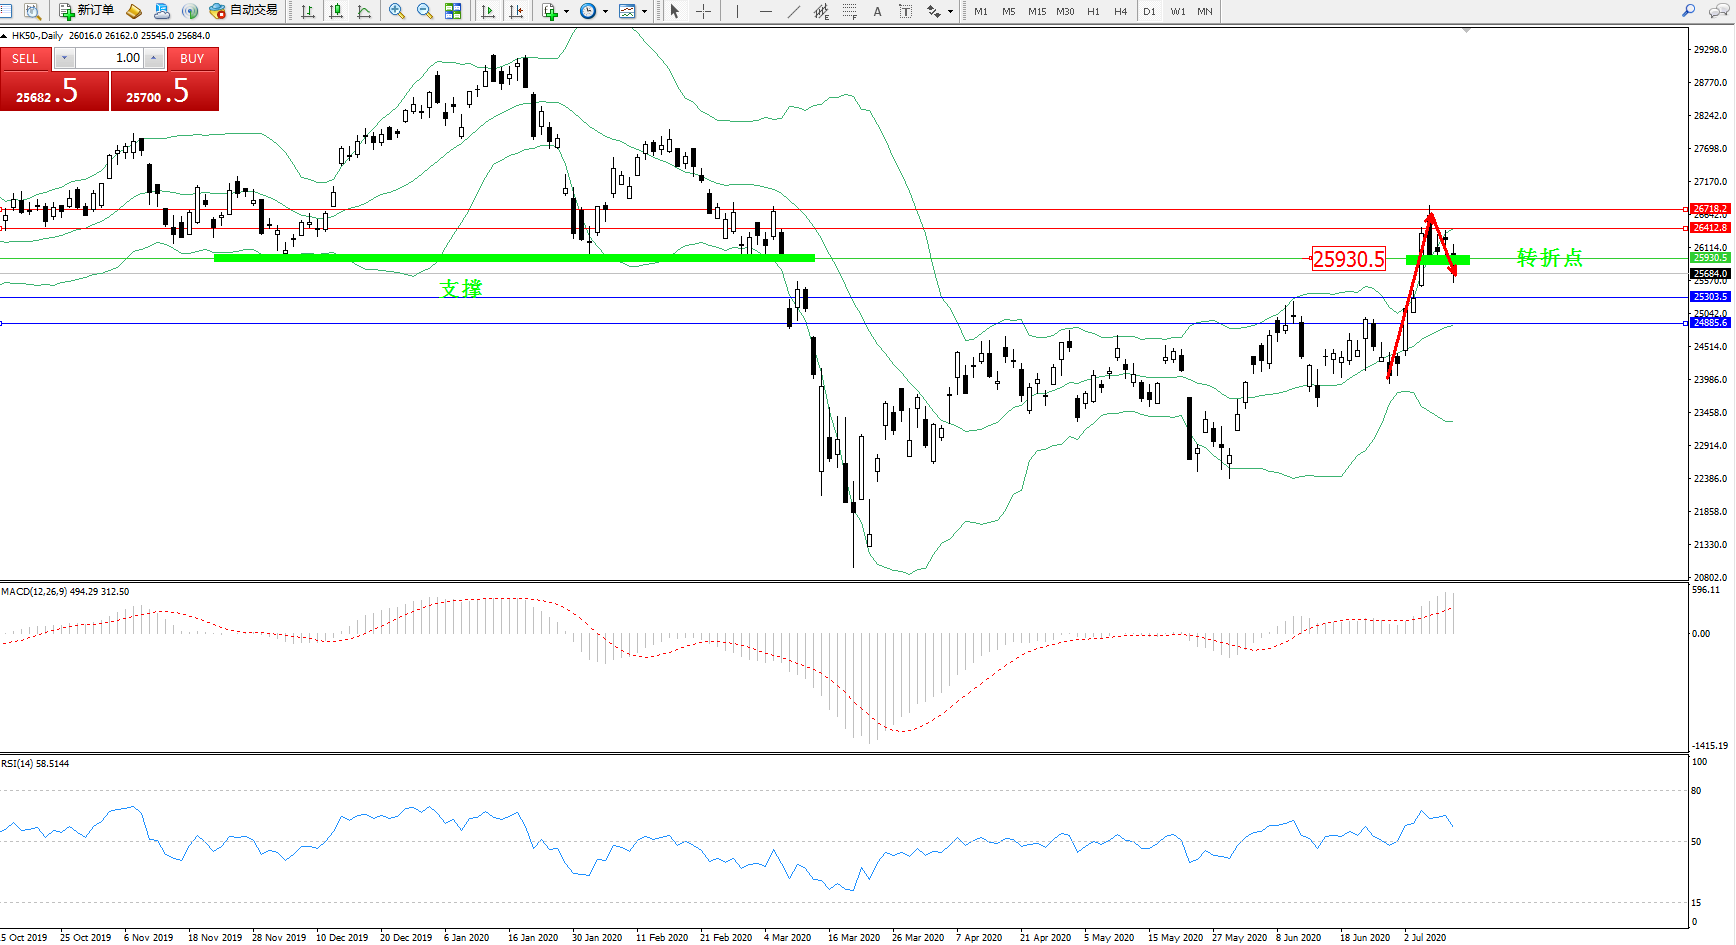The height and width of the screenshot is (945, 1736).
Task: Increase lot volume with up arrow
Action: [153, 58]
